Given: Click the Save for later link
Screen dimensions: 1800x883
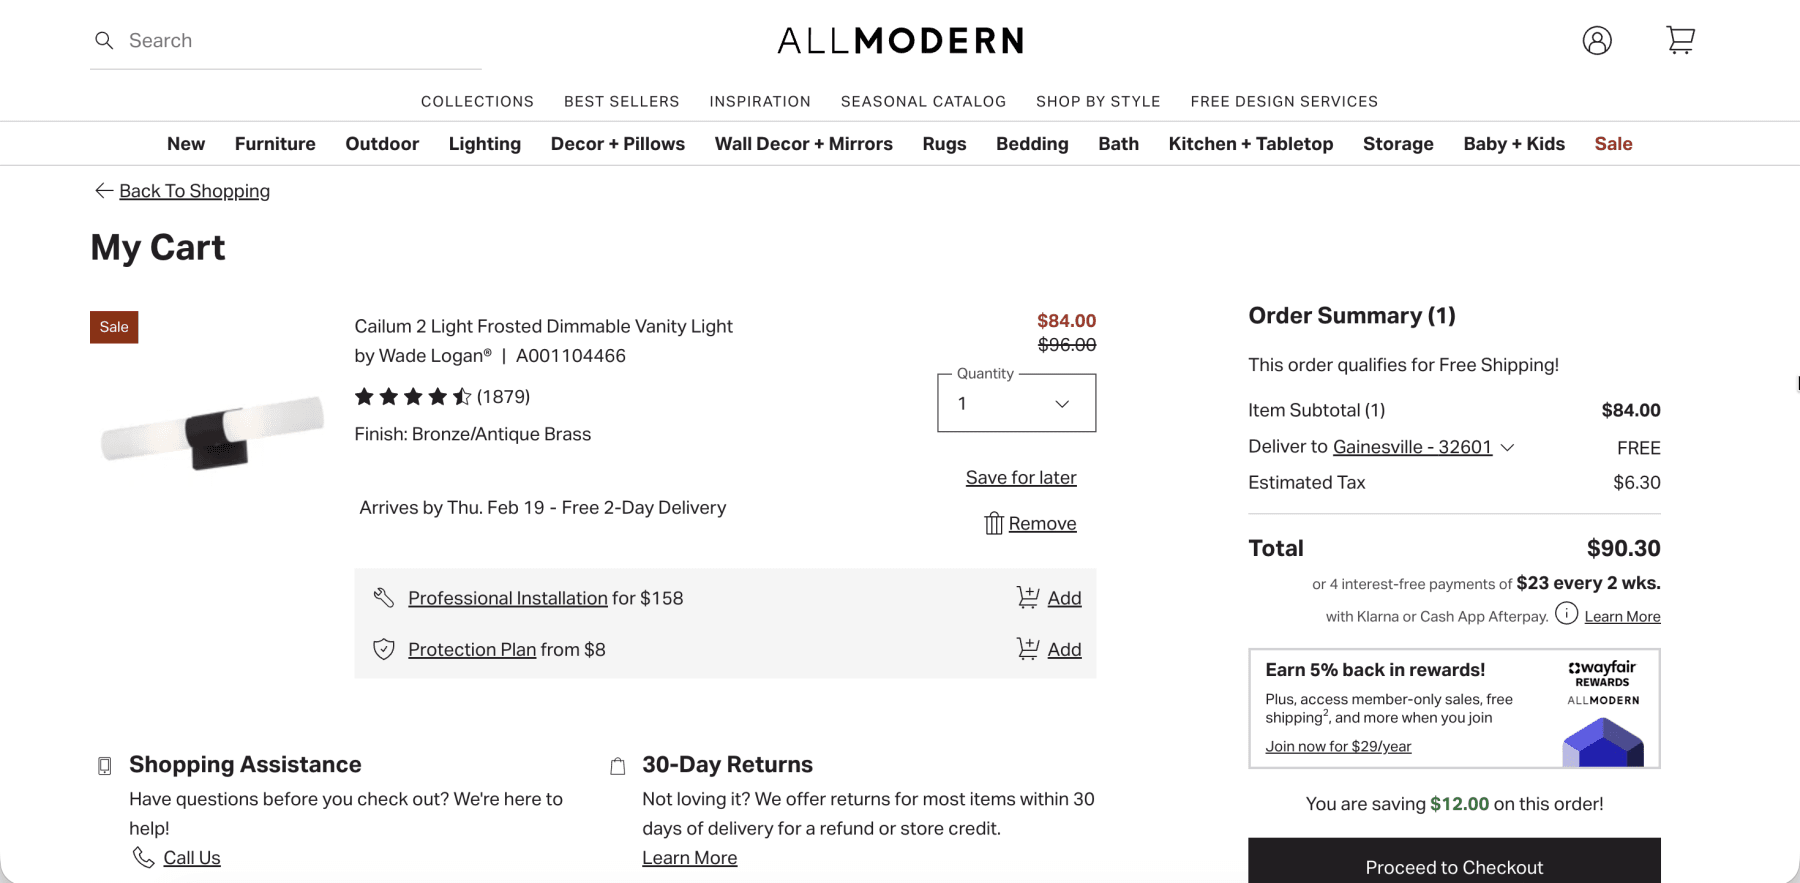Looking at the screenshot, I should point(1020,477).
